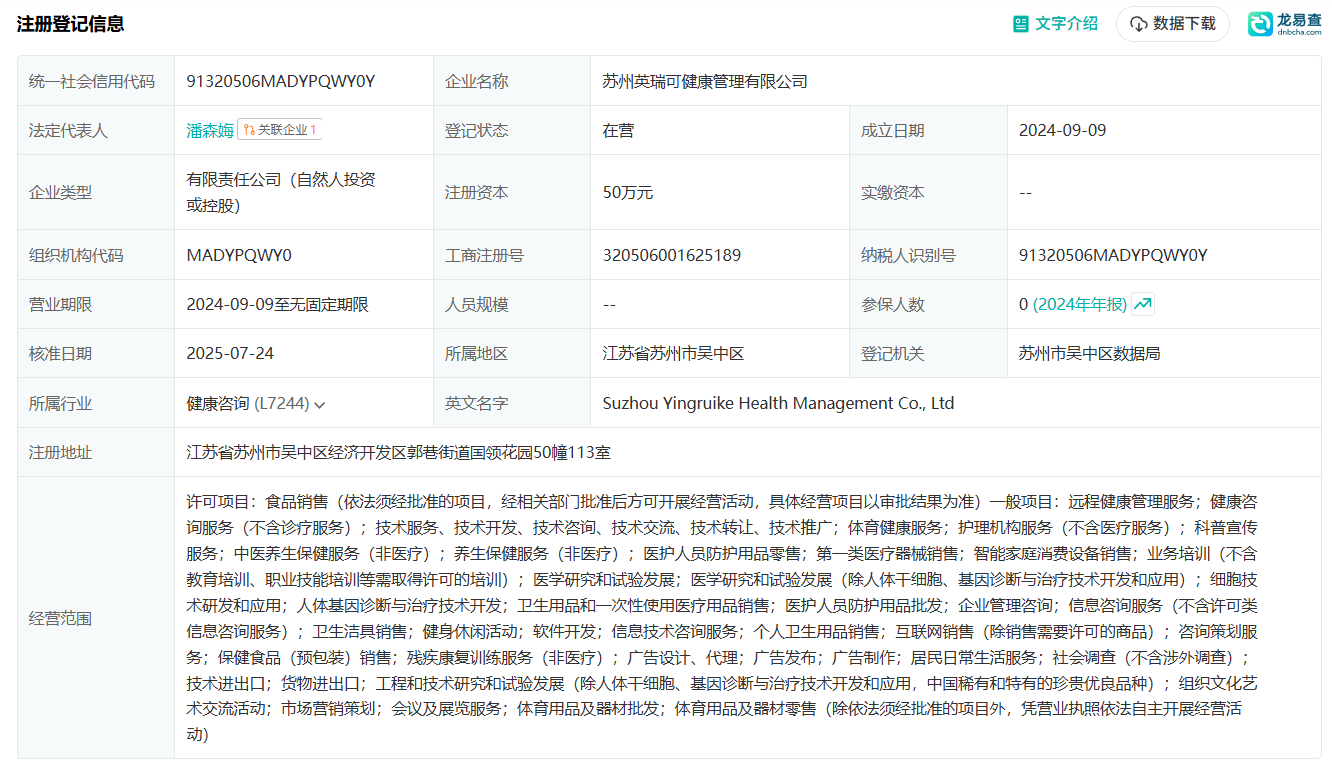Click taxpayer ID value under 纳税人识别号

click(1113, 255)
